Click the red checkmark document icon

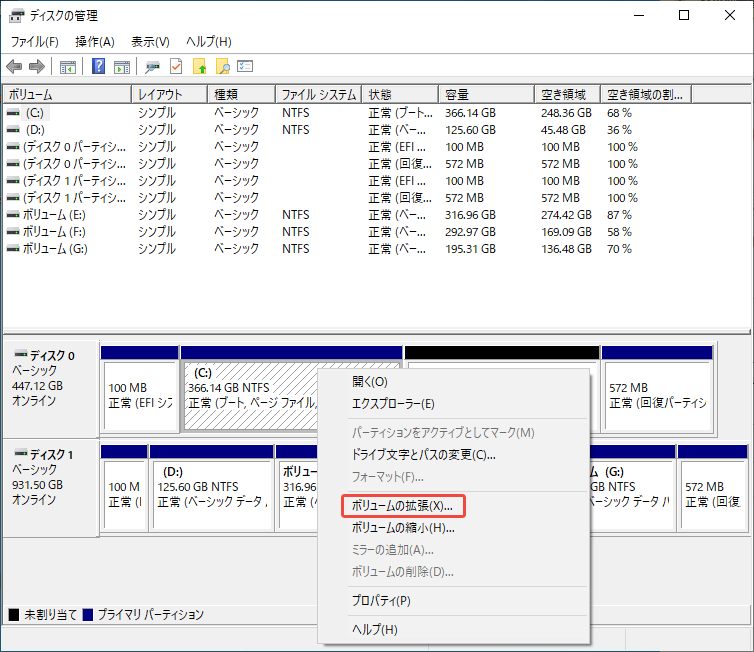(176, 67)
